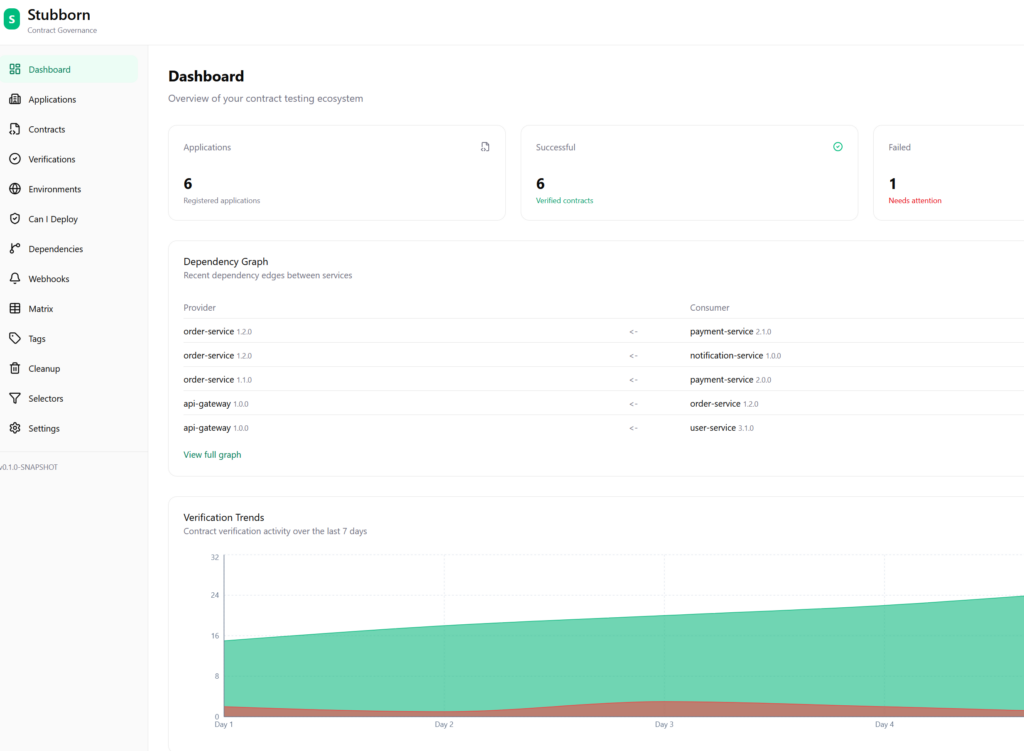The width and height of the screenshot is (1024, 751).
Task: Click the Environments globe icon
Action: click(x=15, y=189)
